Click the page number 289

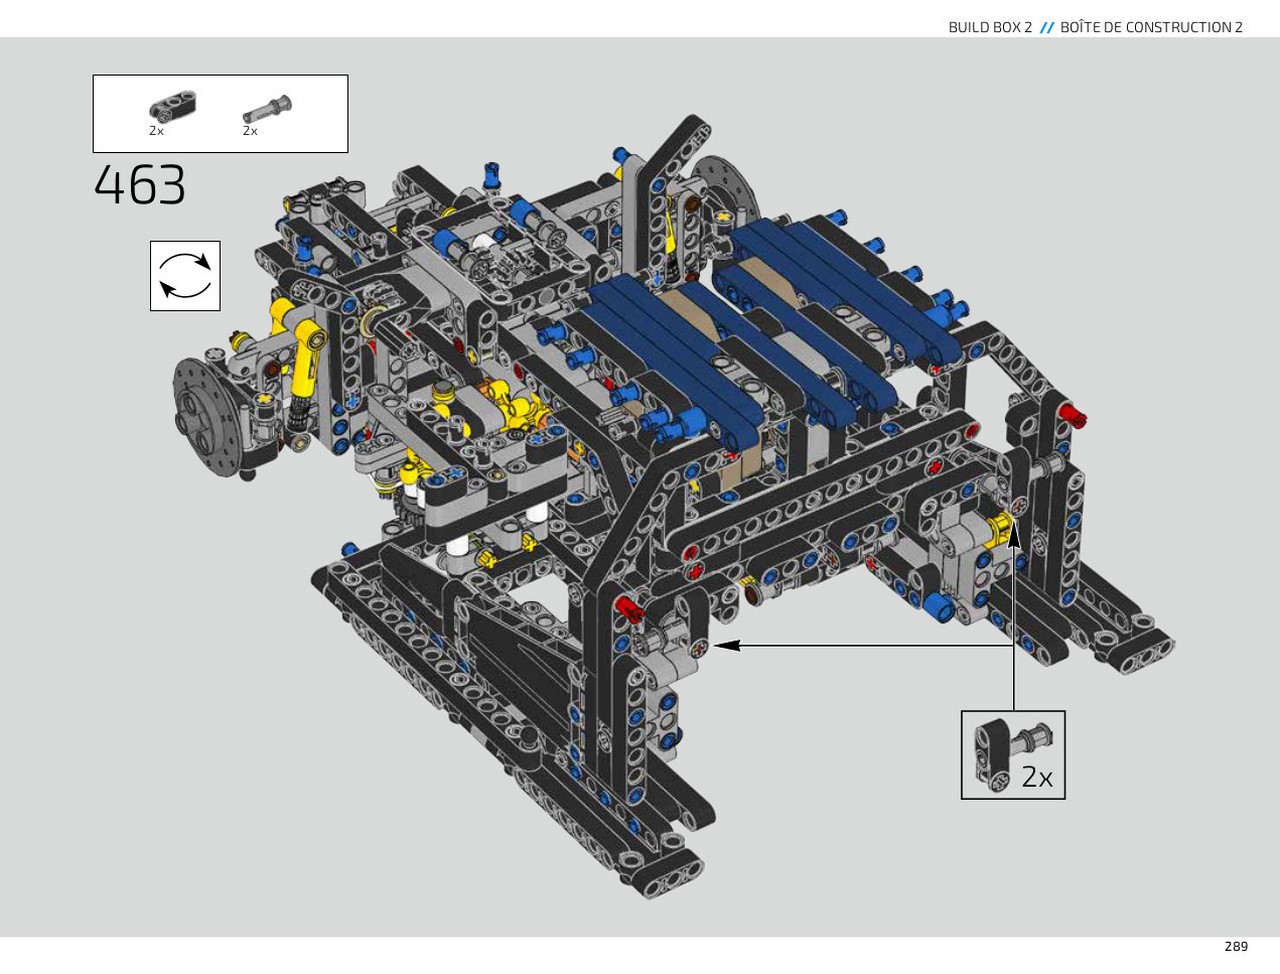1235,946
